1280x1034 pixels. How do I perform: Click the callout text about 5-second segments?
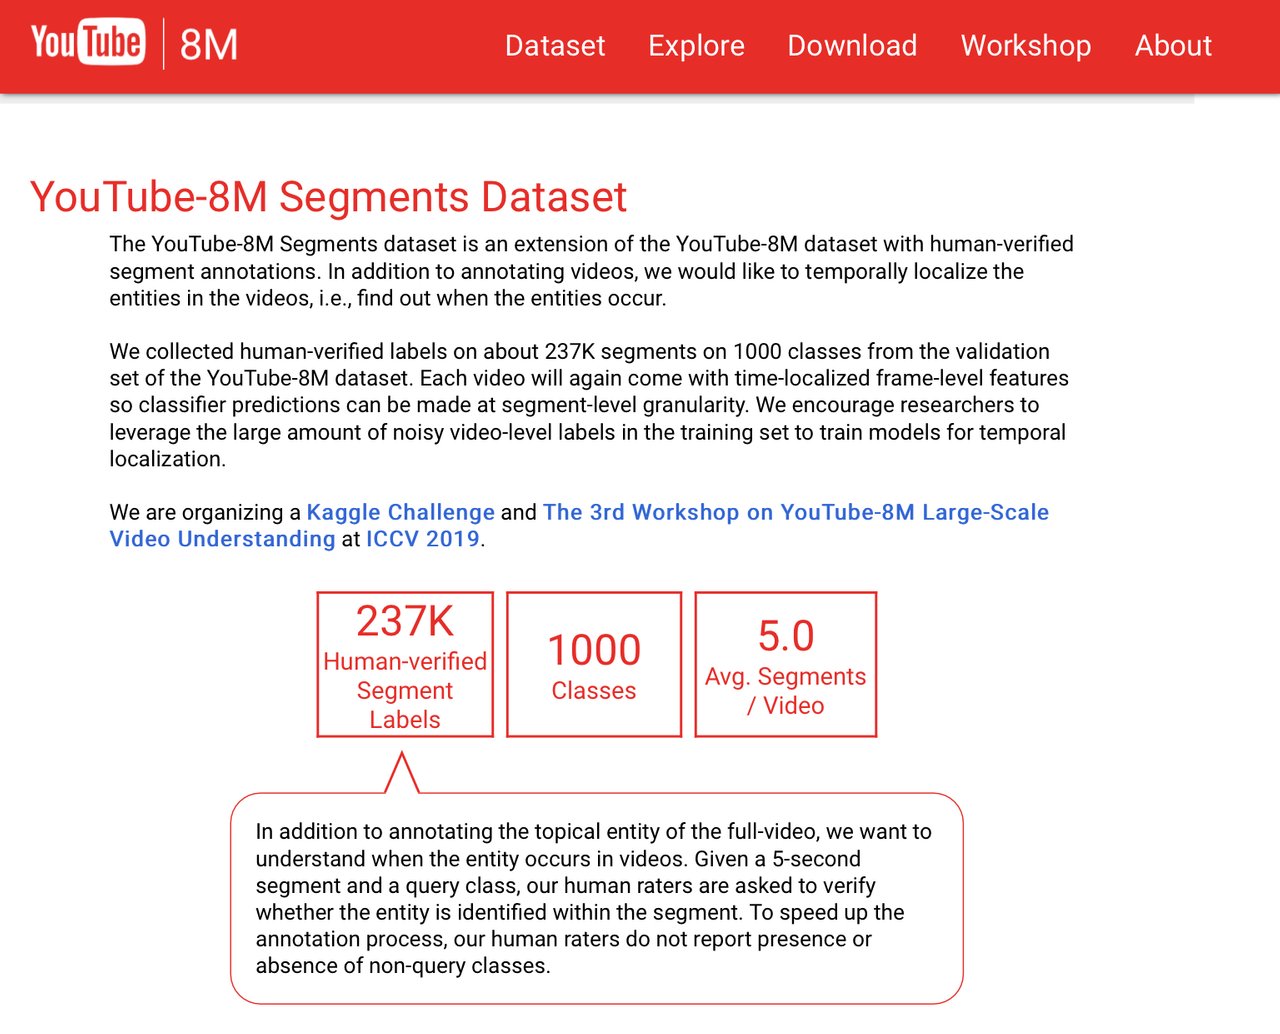[594, 898]
